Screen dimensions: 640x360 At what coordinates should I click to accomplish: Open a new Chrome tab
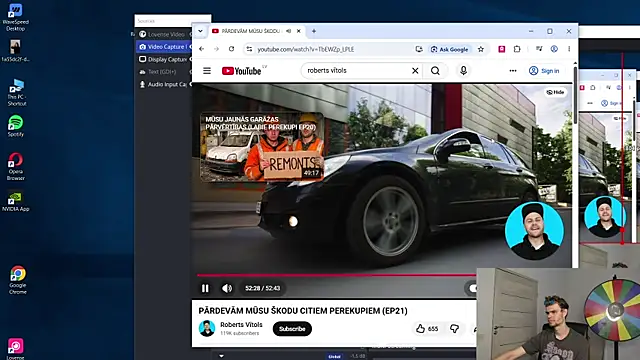(314, 31)
